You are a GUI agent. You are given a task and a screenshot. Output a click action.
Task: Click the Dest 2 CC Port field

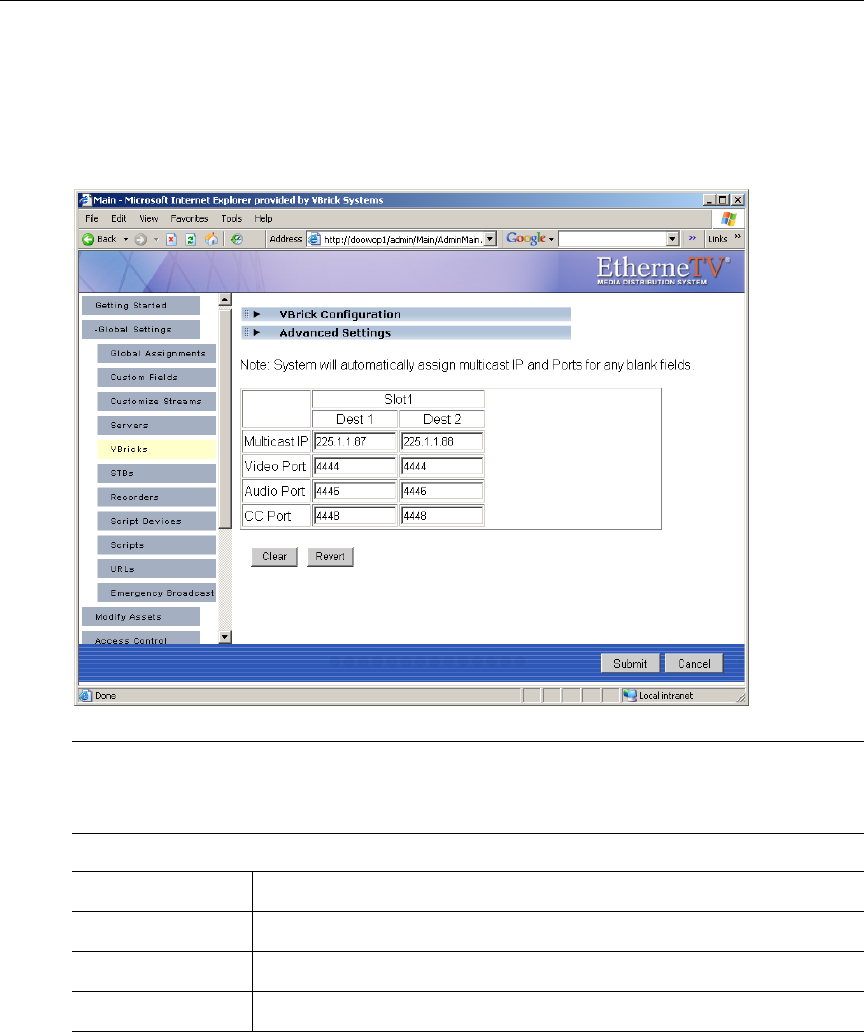pyautogui.click(x=442, y=516)
